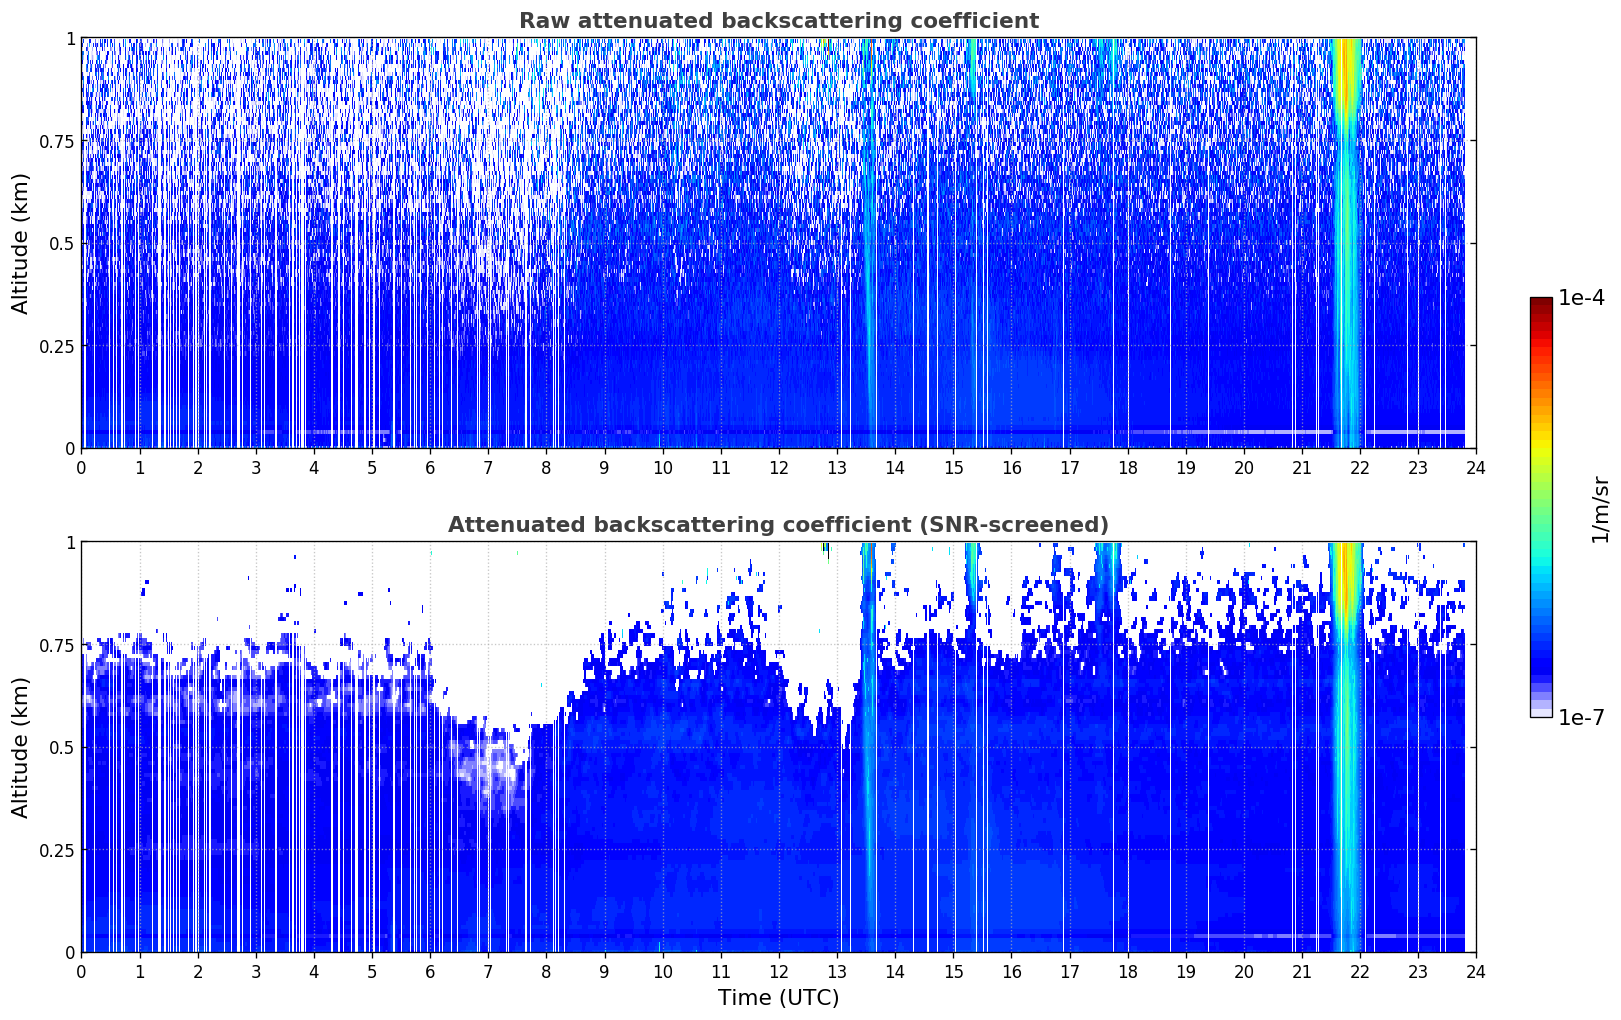Click the 'Time (UTC)' x-axis label
This screenshot has width=1621, height=1020.
pos(778,997)
